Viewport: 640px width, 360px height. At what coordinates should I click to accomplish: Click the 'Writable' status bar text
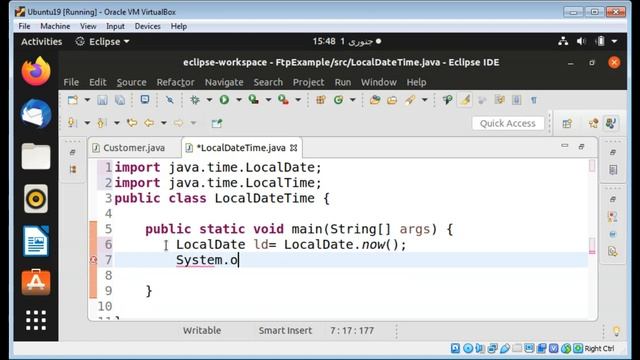click(202, 331)
